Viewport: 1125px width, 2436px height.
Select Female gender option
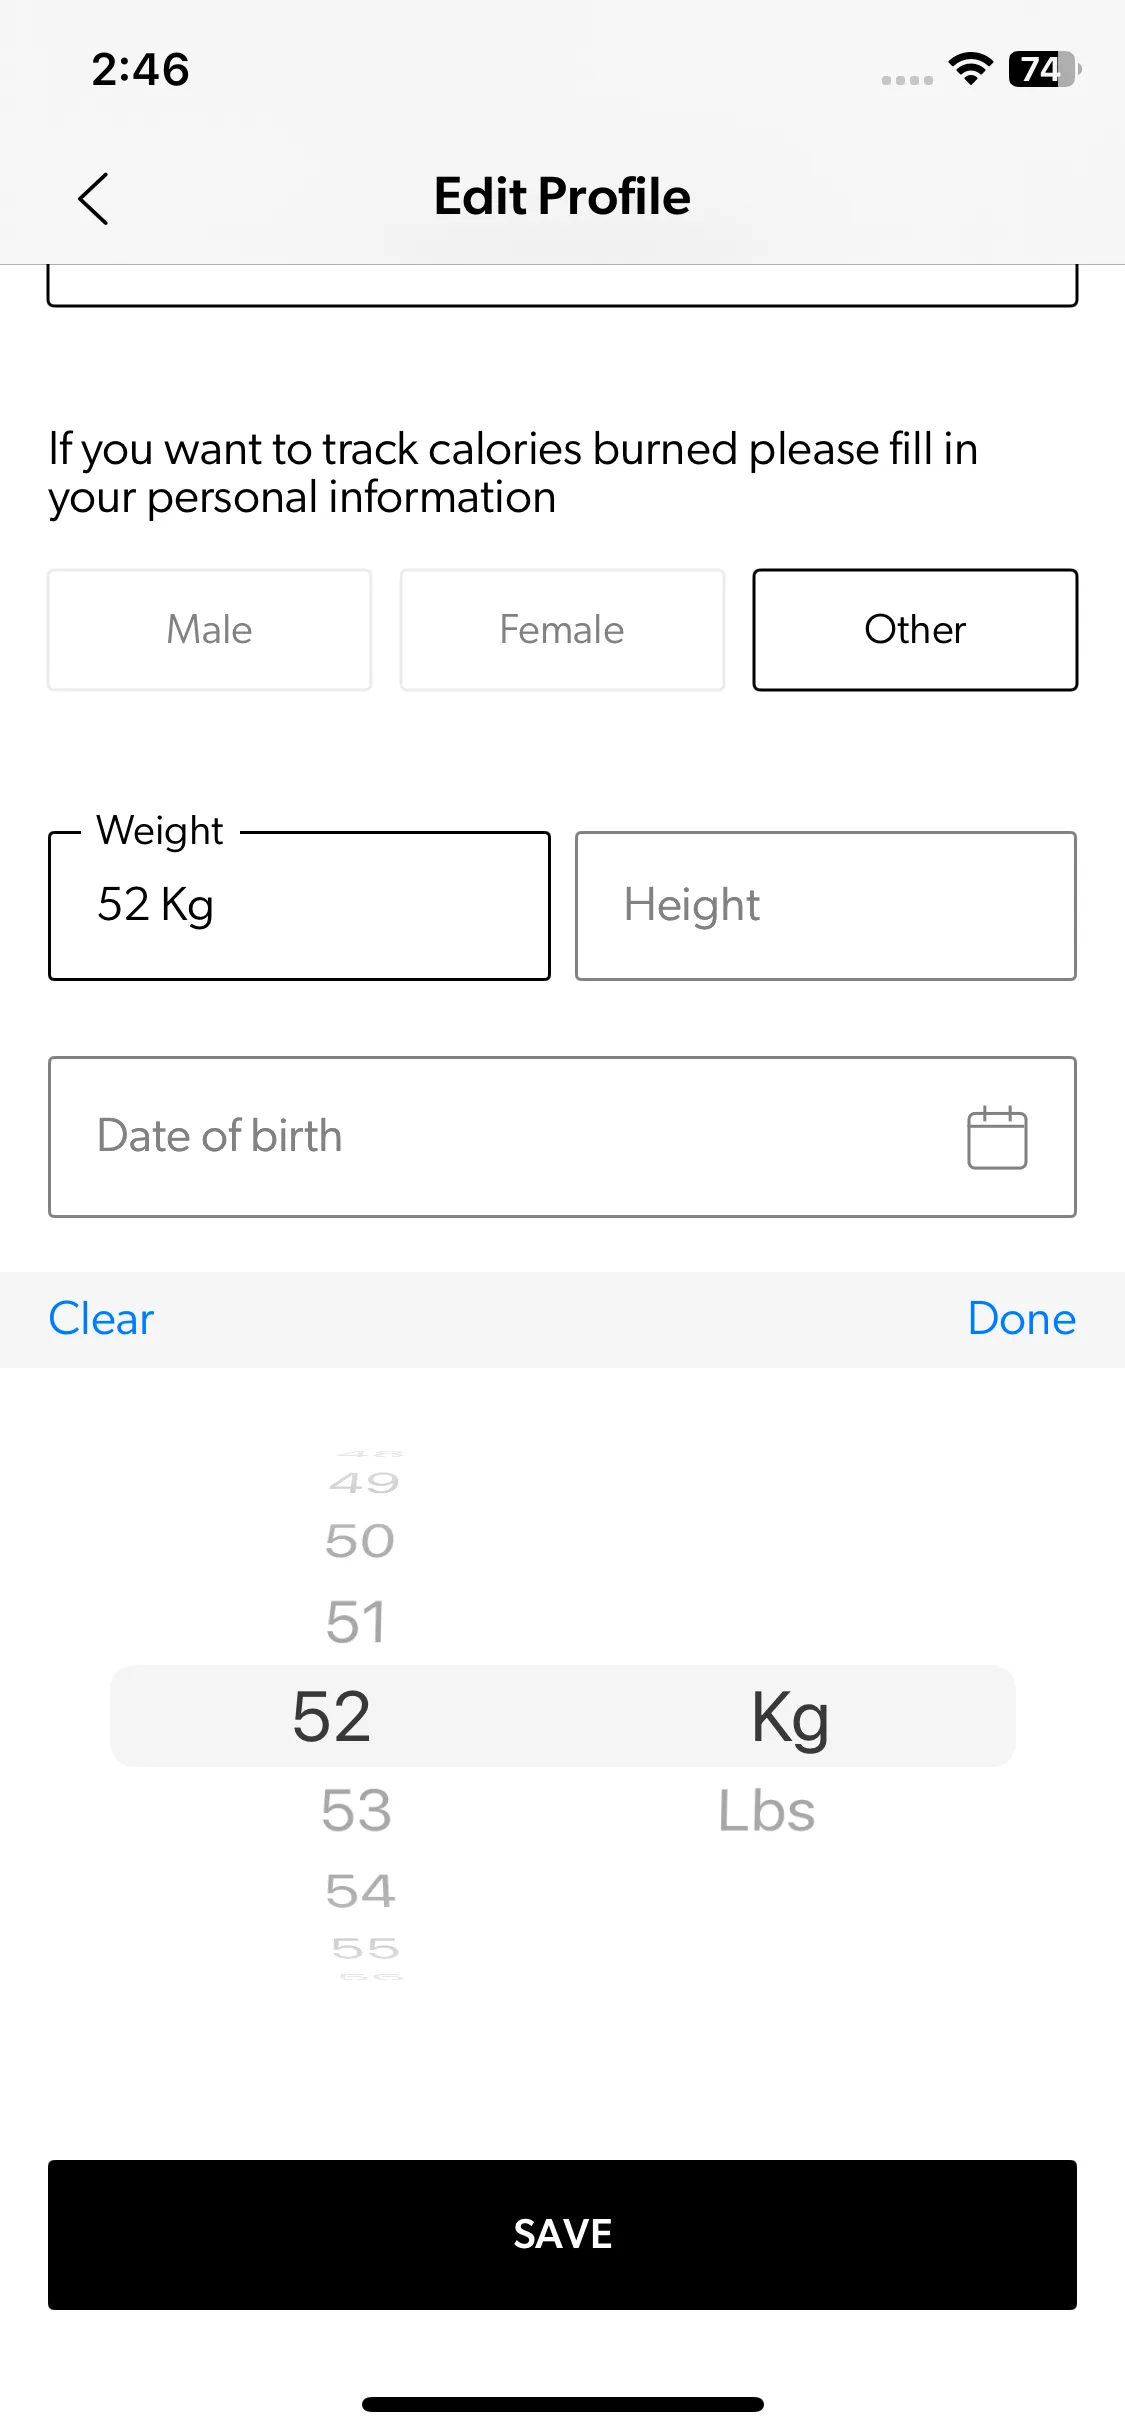(x=562, y=630)
